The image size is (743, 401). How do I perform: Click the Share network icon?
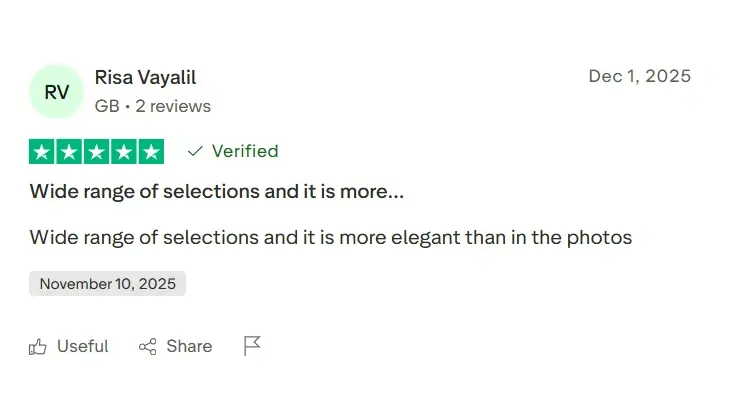pyautogui.click(x=148, y=347)
